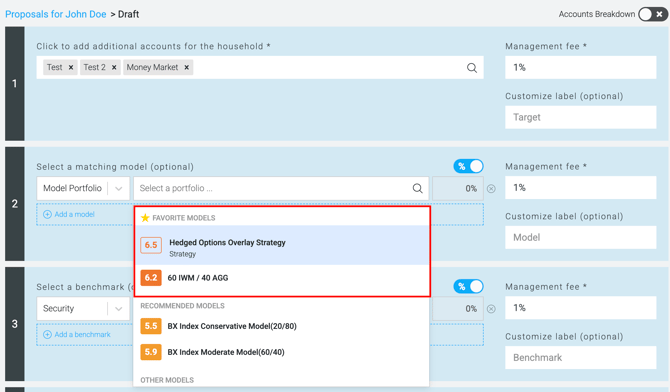Screen dimensions: 670x392
Task: Edit the Management fee field in section 3
Action: tap(580, 307)
